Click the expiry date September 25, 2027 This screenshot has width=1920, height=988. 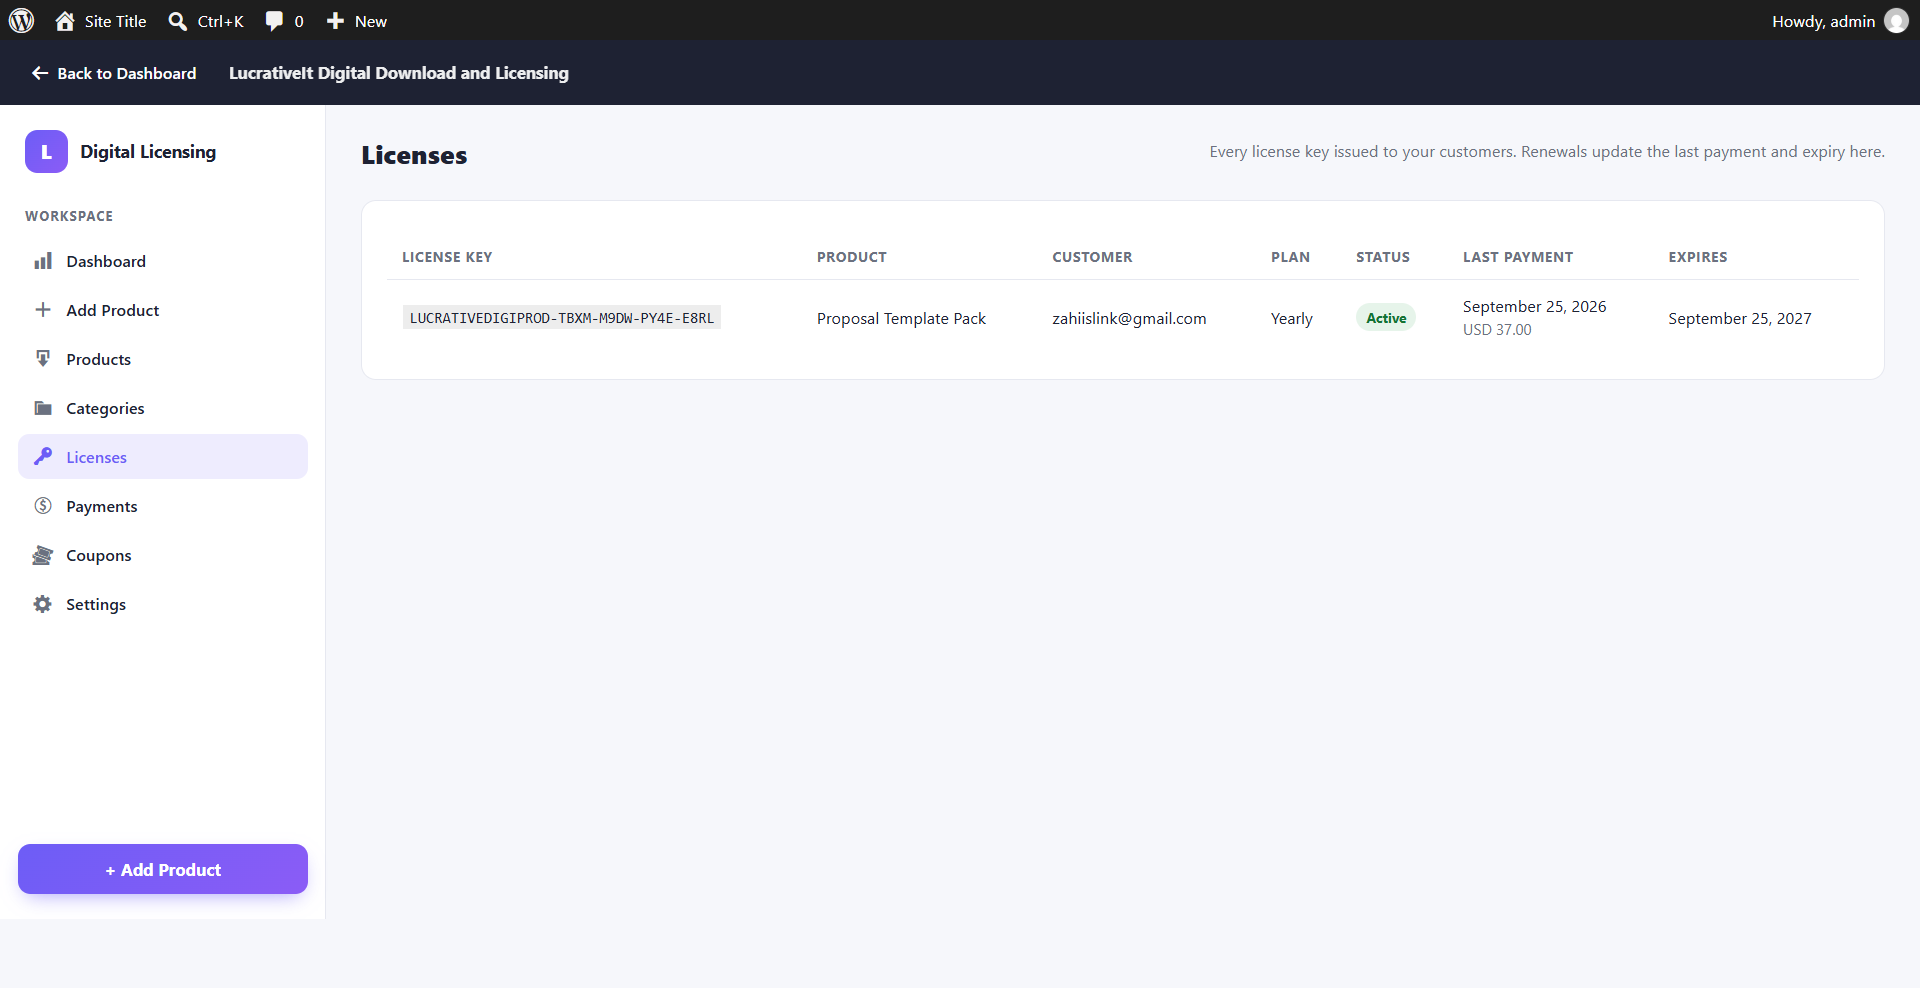1740,318
